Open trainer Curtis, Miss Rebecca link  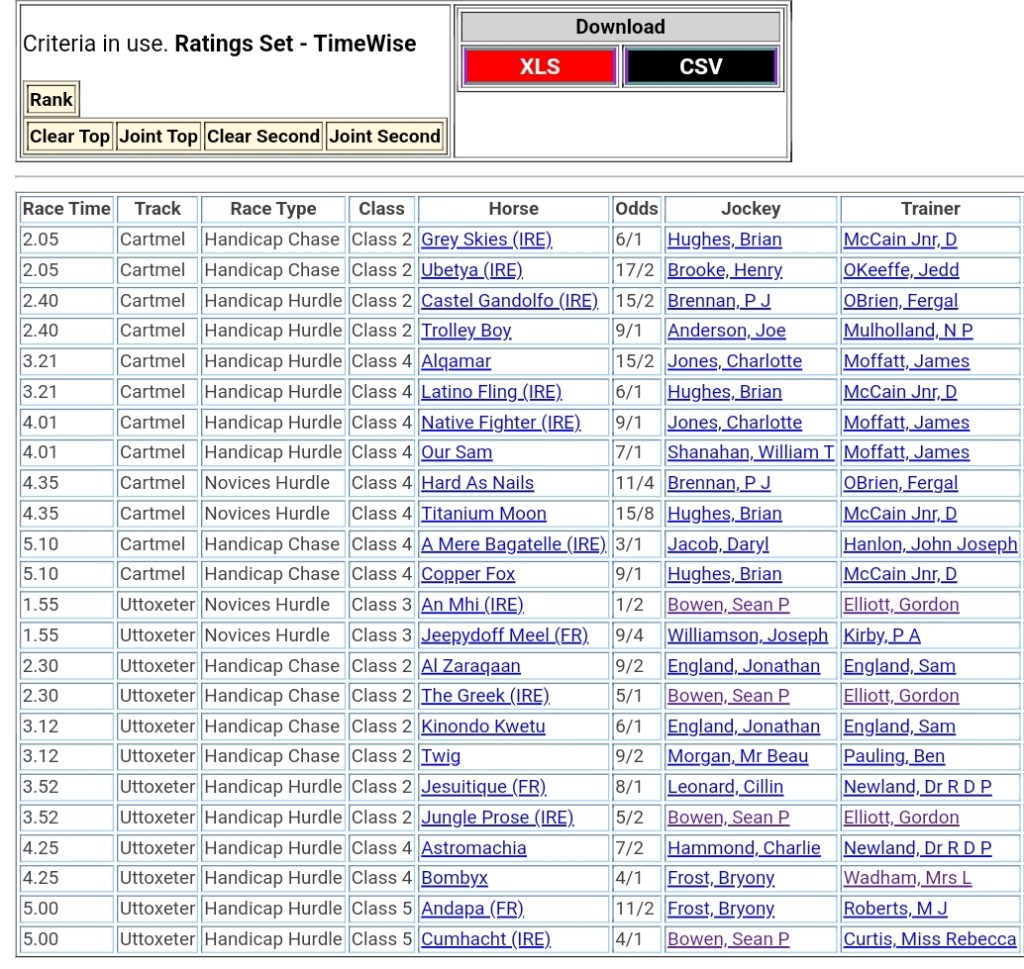pyautogui.click(x=929, y=939)
